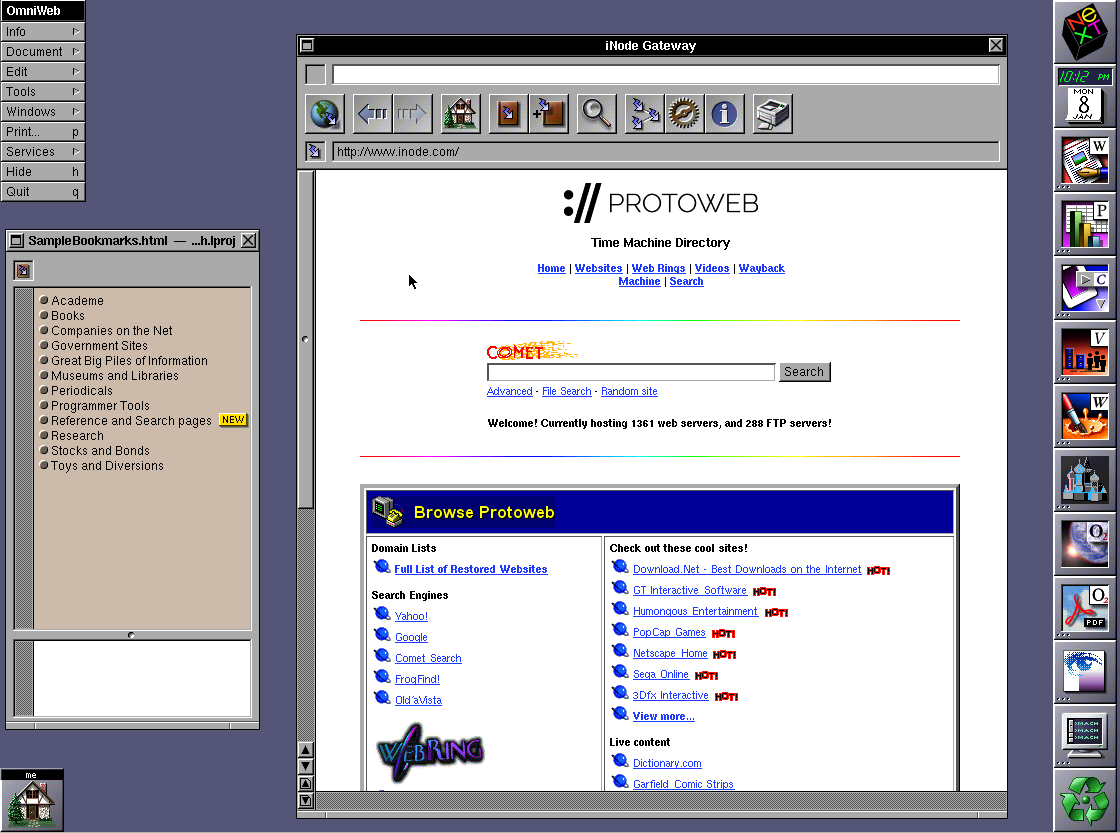The height and width of the screenshot is (833, 1120).
Task: Print the page with the printer icon
Action: click(772, 114)
